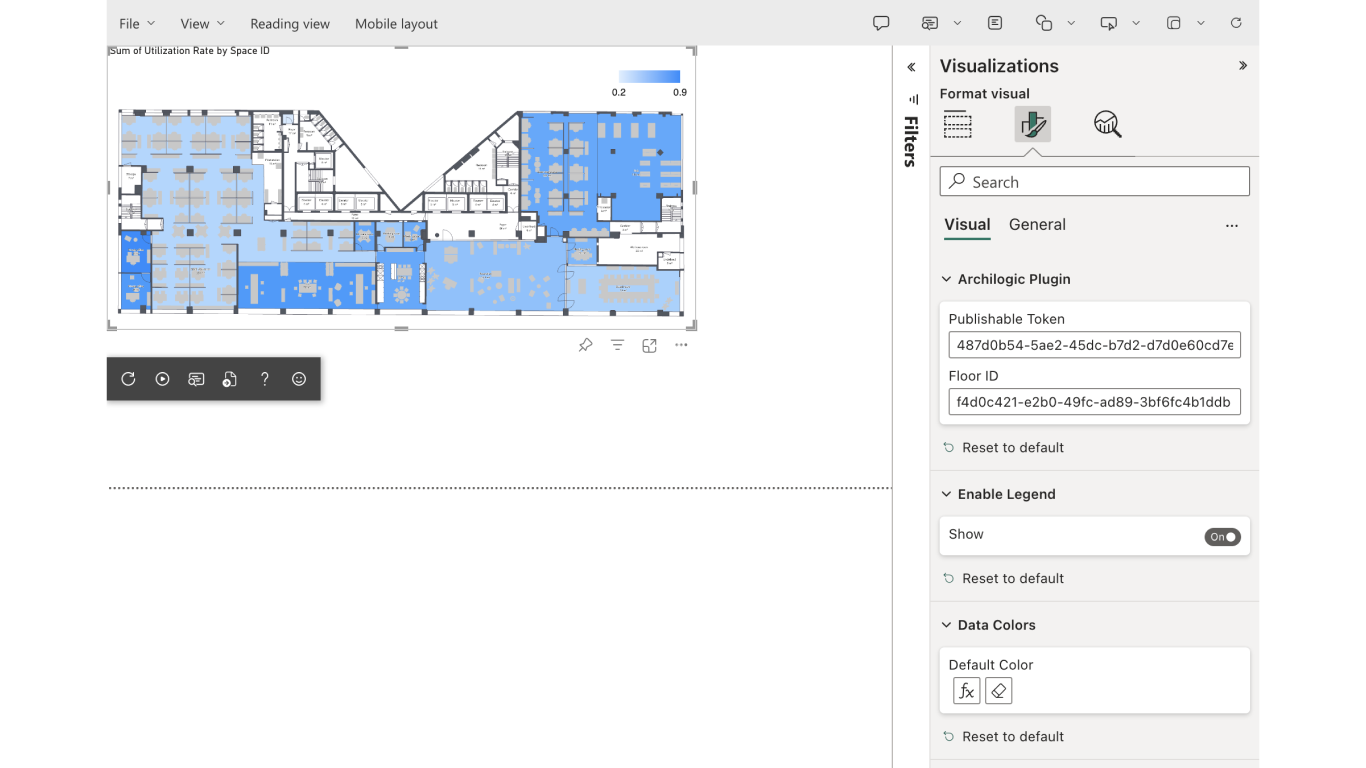The width and height of the screenshot is (1366, 768).
Task: Select the Build visual fields icon
Action: [x=957, y=124]
